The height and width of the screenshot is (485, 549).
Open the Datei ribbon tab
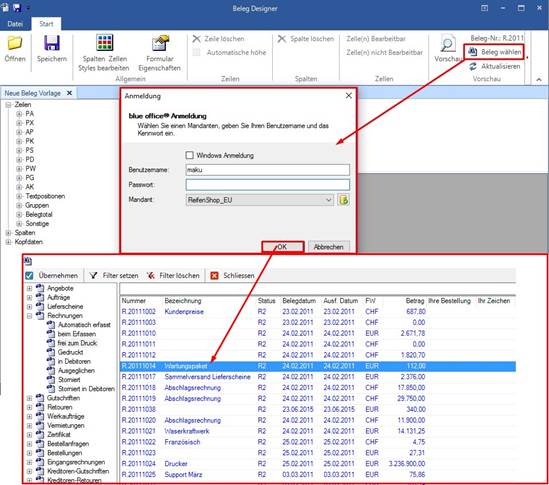pyautogui.click(x=15, y=24)
